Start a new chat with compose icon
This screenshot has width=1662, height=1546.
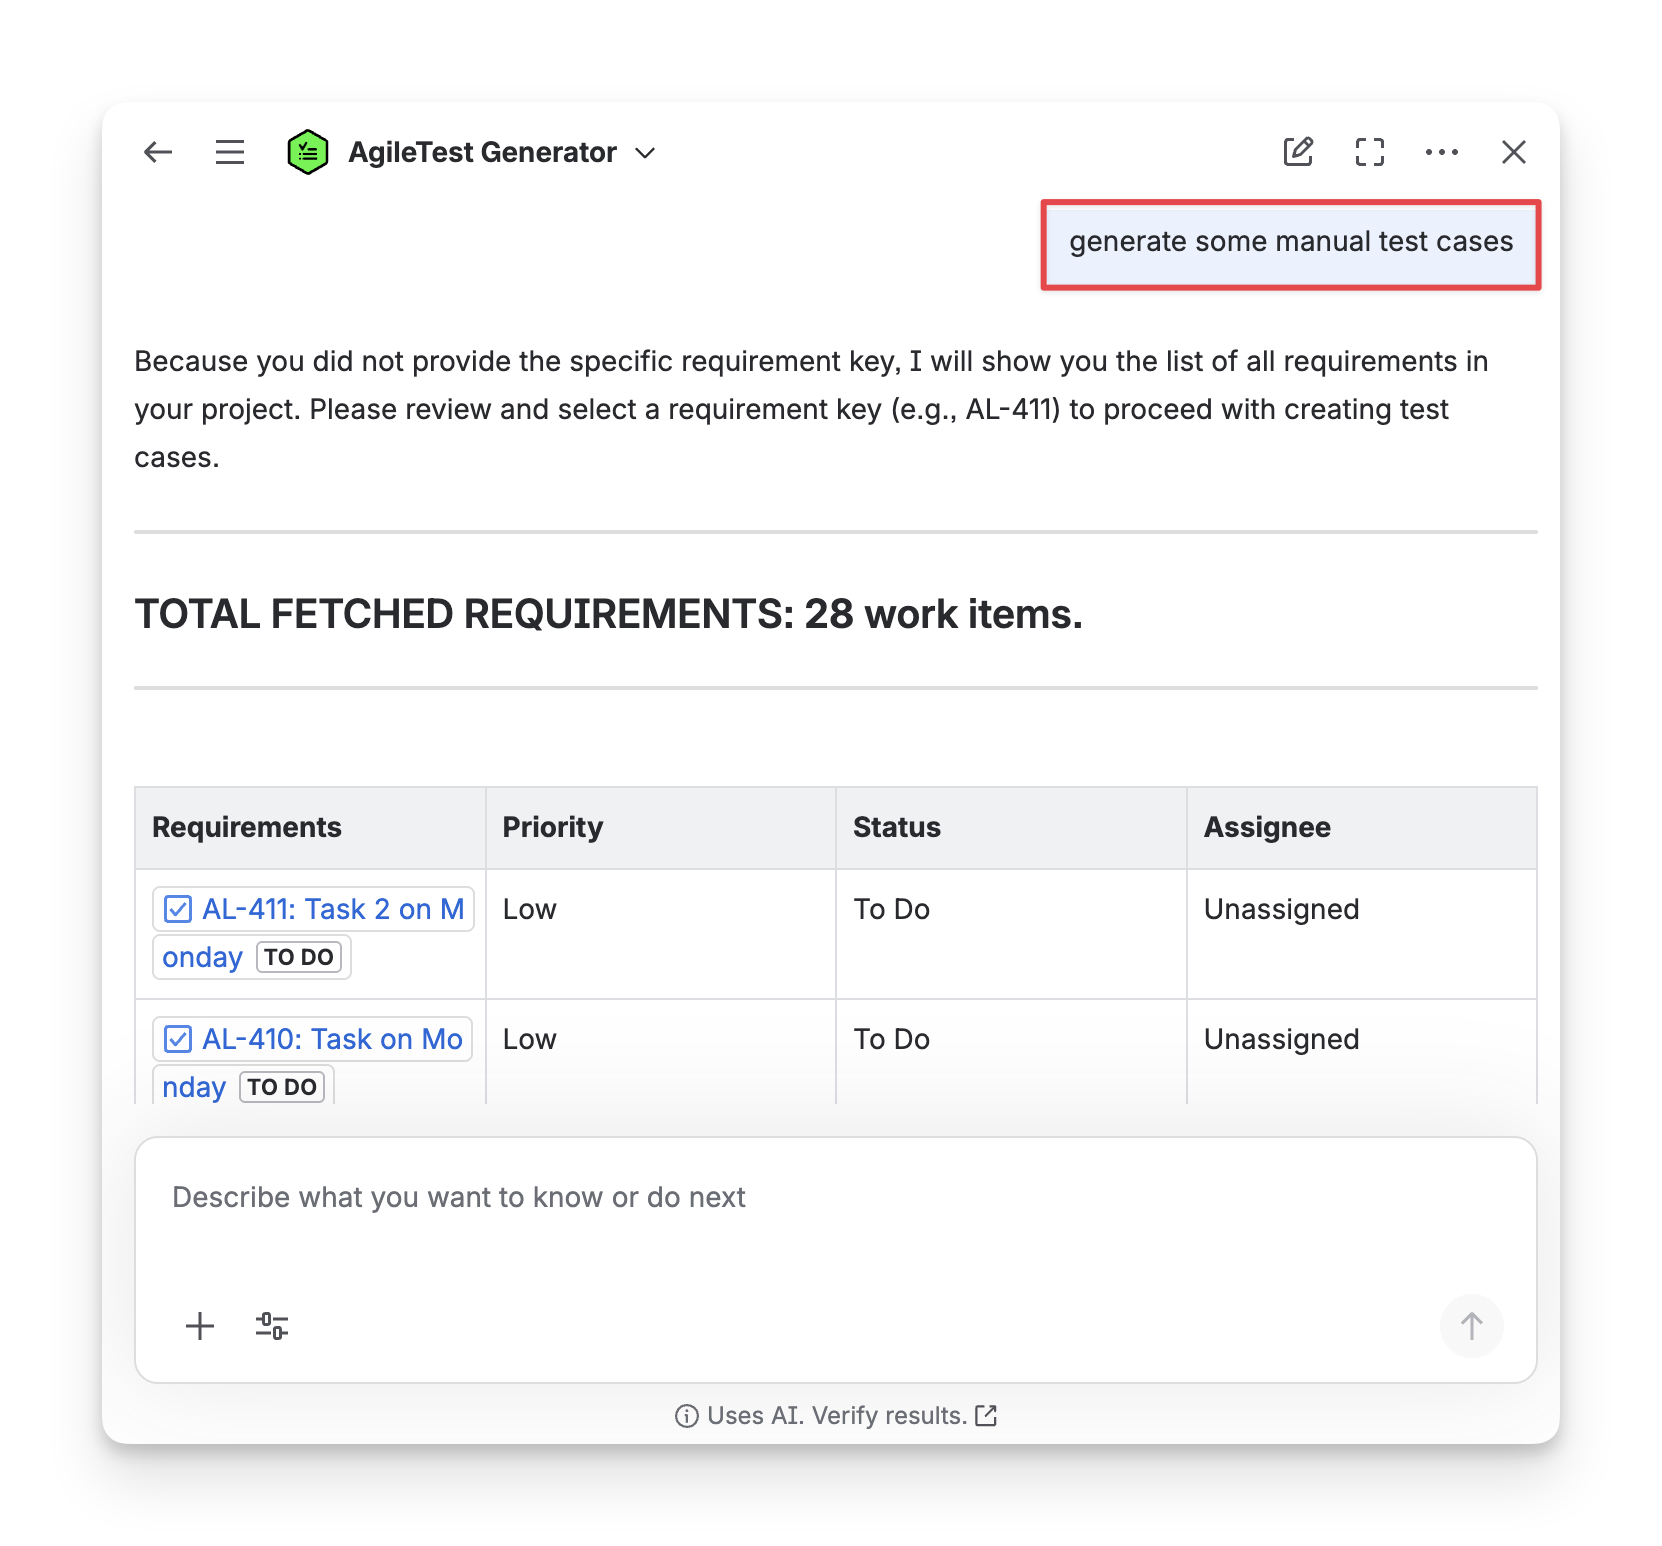pyautogui.click(x=1298, y=152)
